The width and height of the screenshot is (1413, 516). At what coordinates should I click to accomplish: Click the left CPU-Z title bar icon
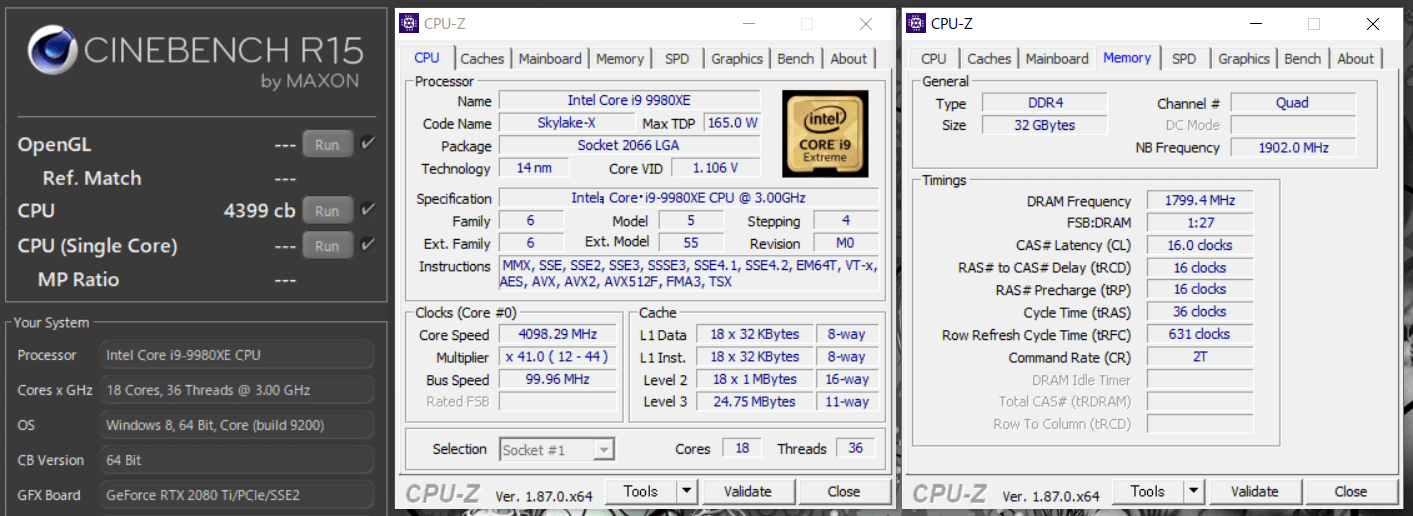(x=409, y=23)
